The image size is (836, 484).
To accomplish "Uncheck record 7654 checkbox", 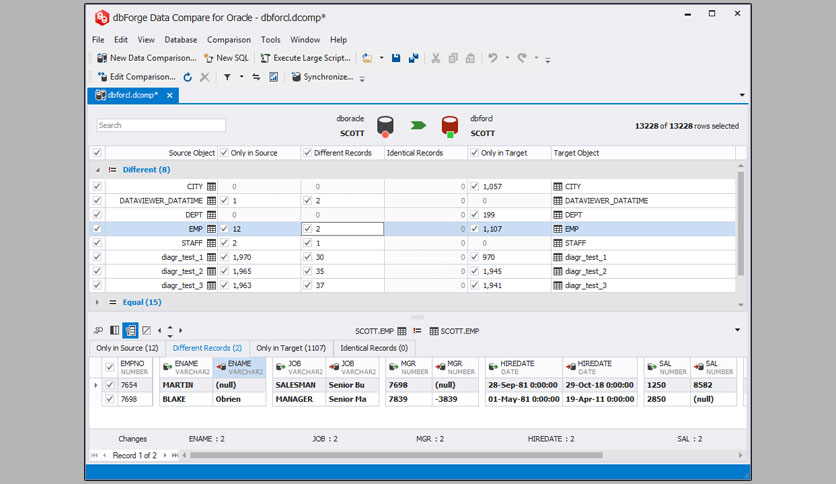I will coord(110,384).
